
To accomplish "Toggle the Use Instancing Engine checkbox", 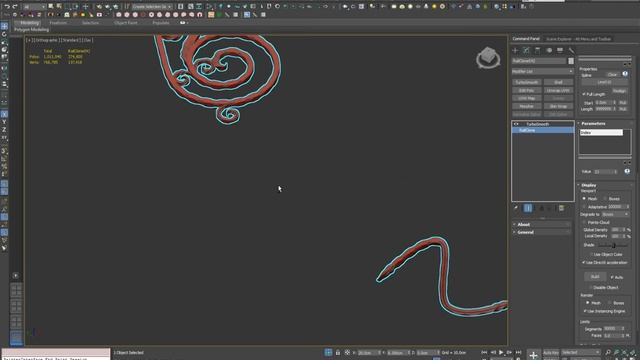I will (x=584, y=311).
